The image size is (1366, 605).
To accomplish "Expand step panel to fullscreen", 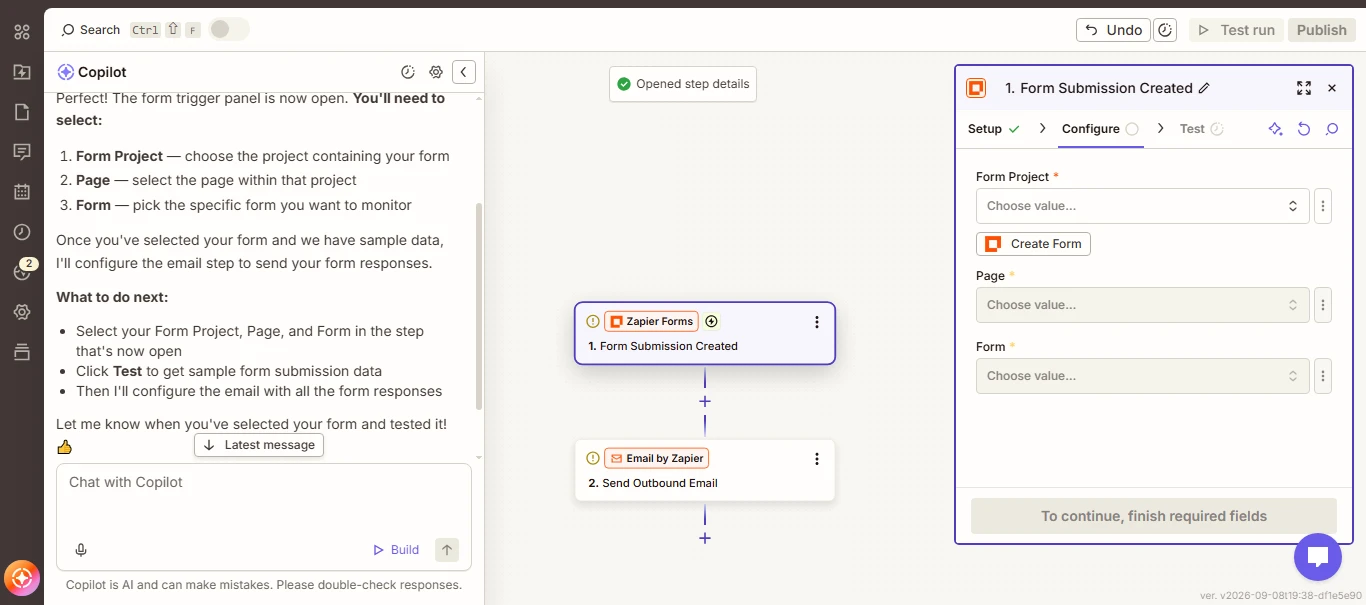I will click(1304, 88).
